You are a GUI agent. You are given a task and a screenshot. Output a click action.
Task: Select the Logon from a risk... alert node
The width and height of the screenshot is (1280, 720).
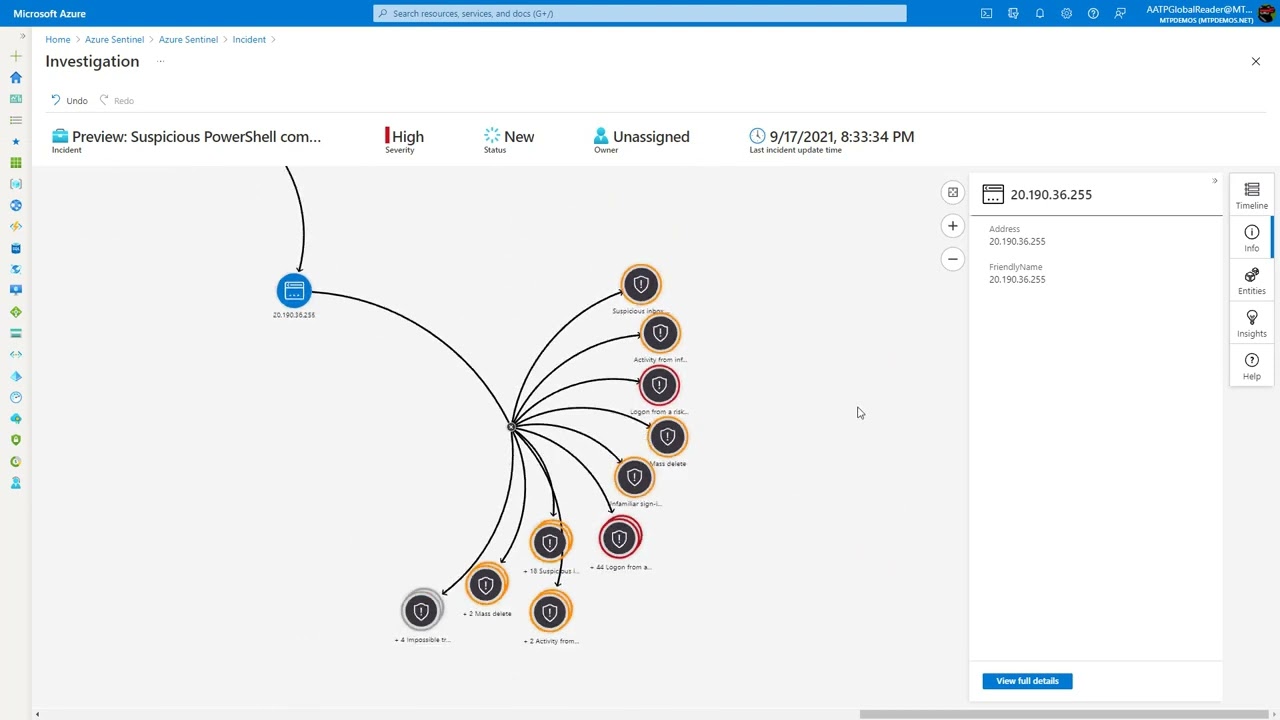pyautogui.click(x=659, y=386)
